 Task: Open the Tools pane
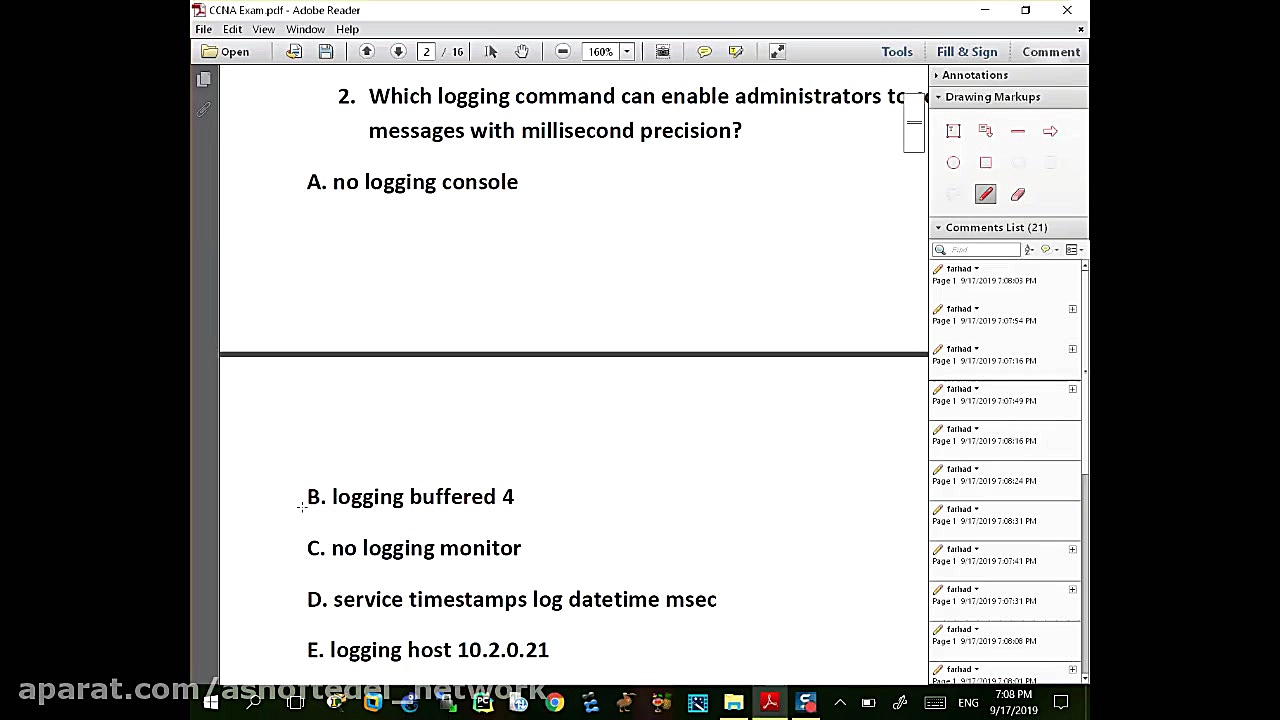[897, 52]
